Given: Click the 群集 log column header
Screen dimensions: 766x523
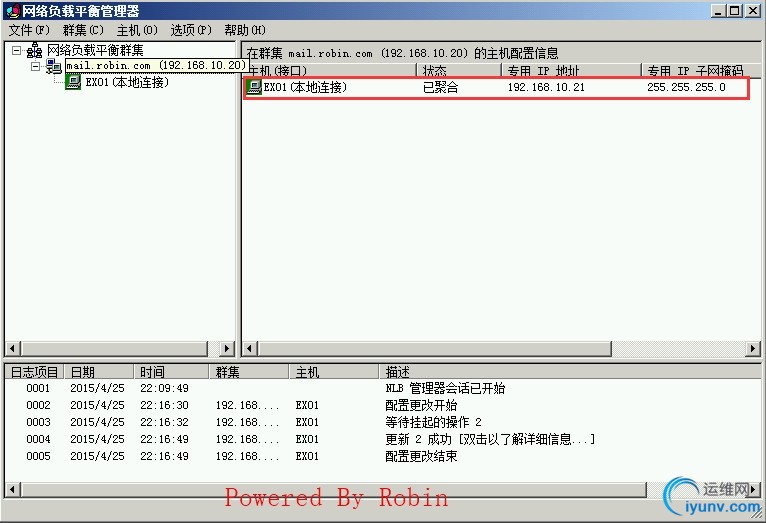Looking at the screenshot, I should click(x=249, y=372).
